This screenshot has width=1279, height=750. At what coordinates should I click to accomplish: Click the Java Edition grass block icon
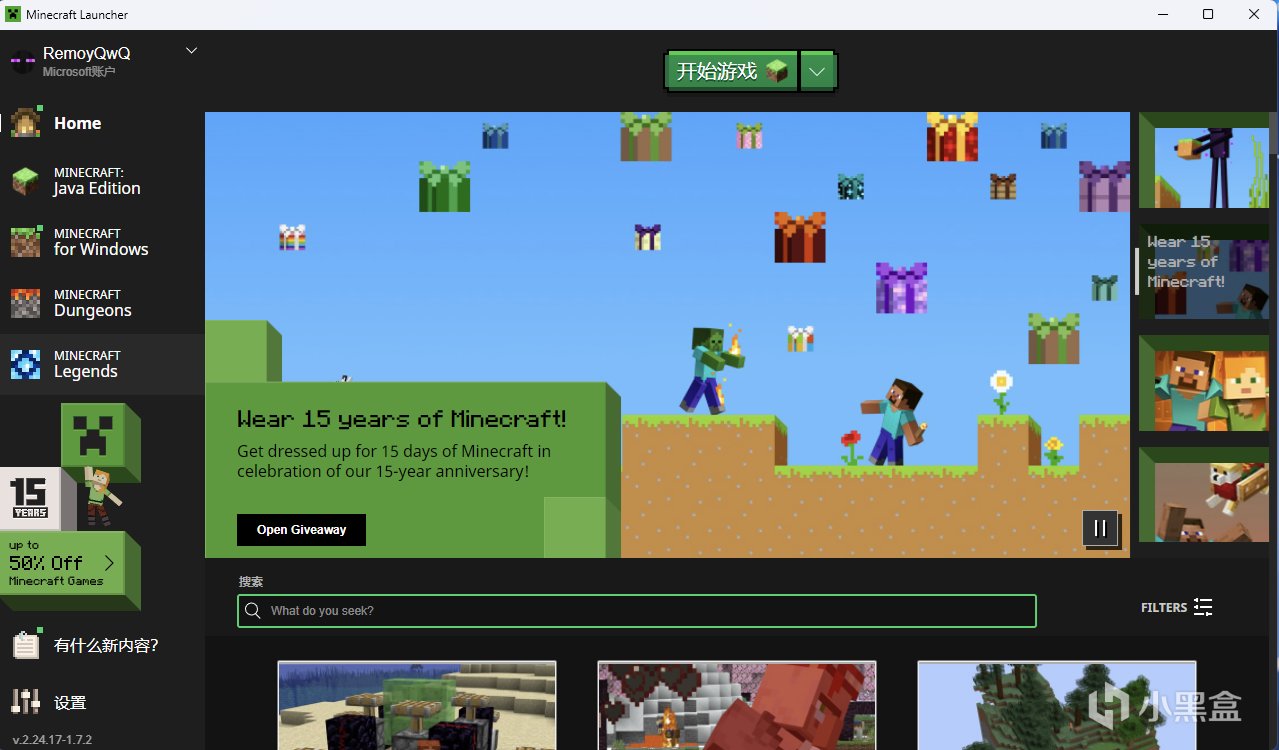25,181
